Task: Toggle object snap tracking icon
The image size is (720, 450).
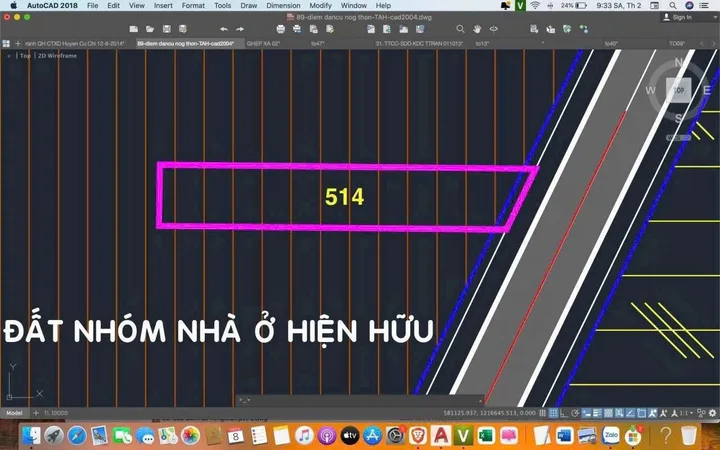Action: click(x=630, y=413)
